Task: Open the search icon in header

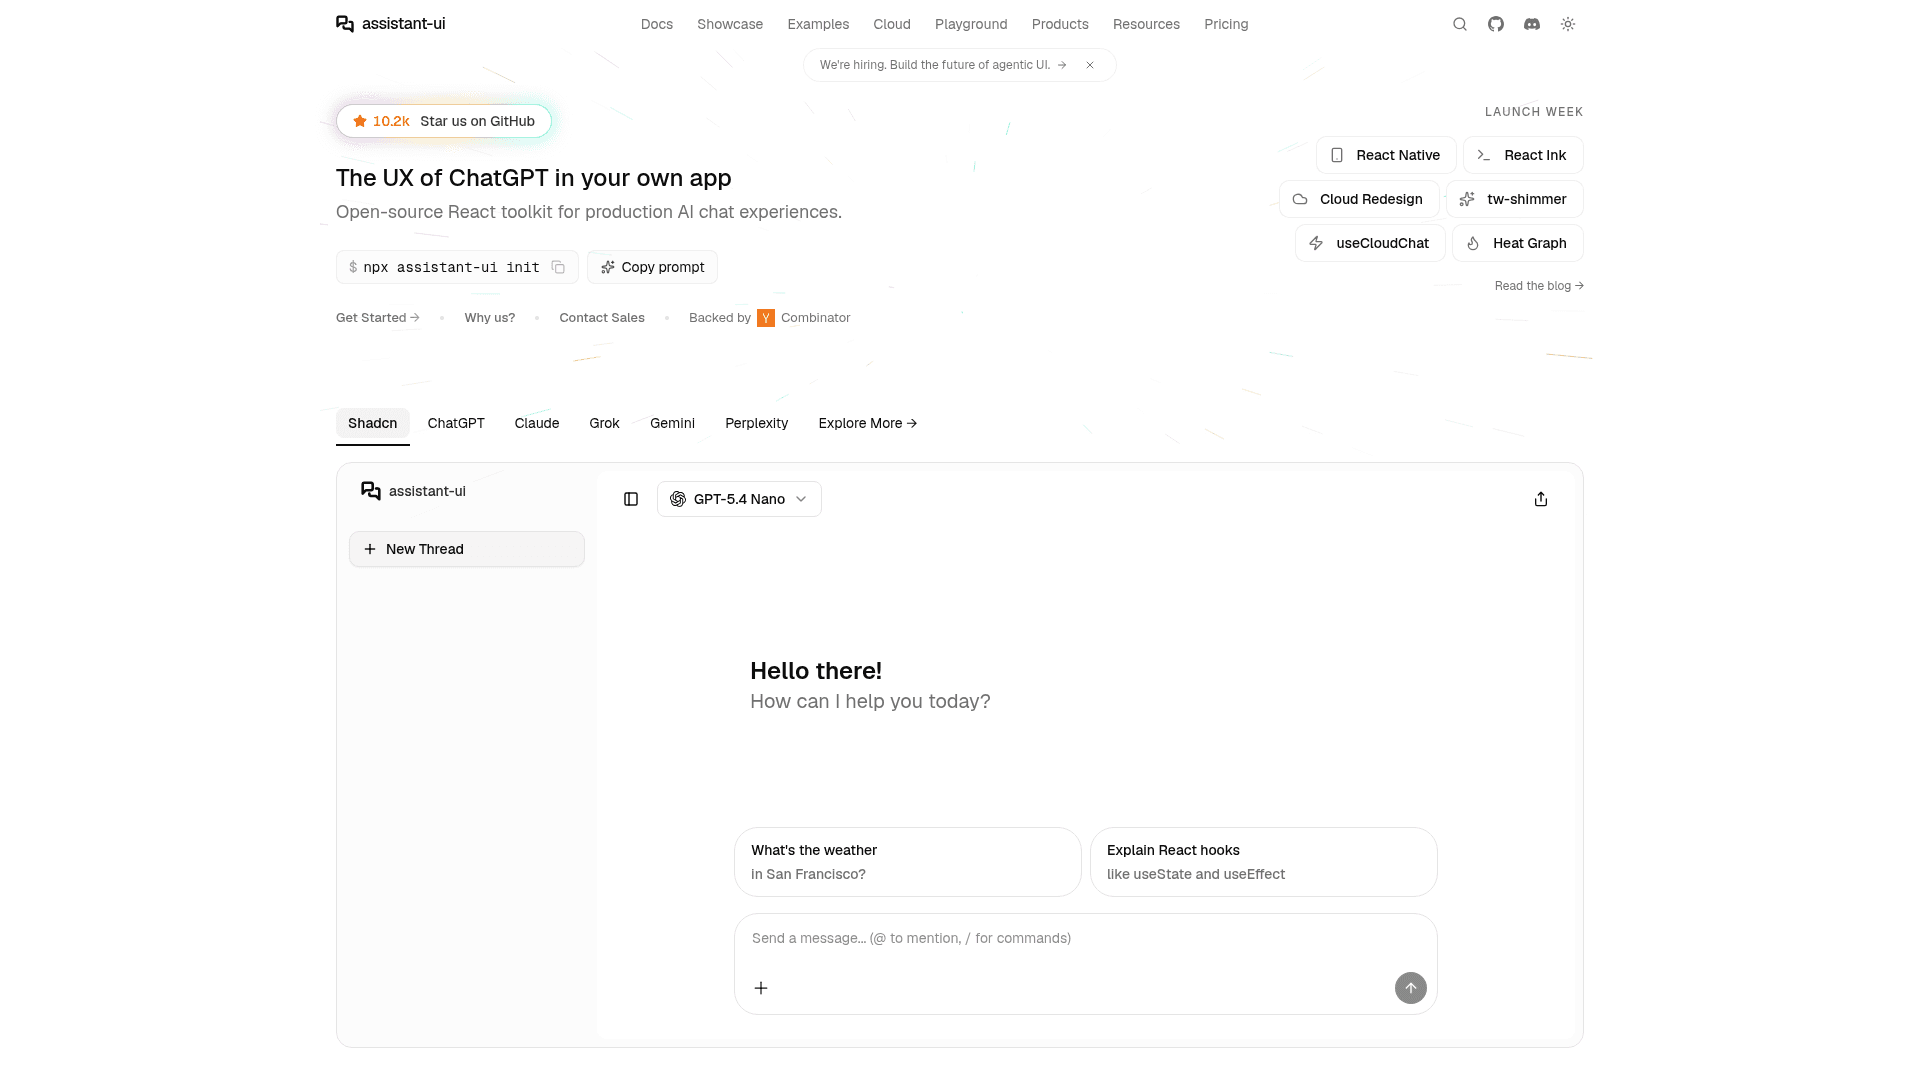Action: (1460, 24)
